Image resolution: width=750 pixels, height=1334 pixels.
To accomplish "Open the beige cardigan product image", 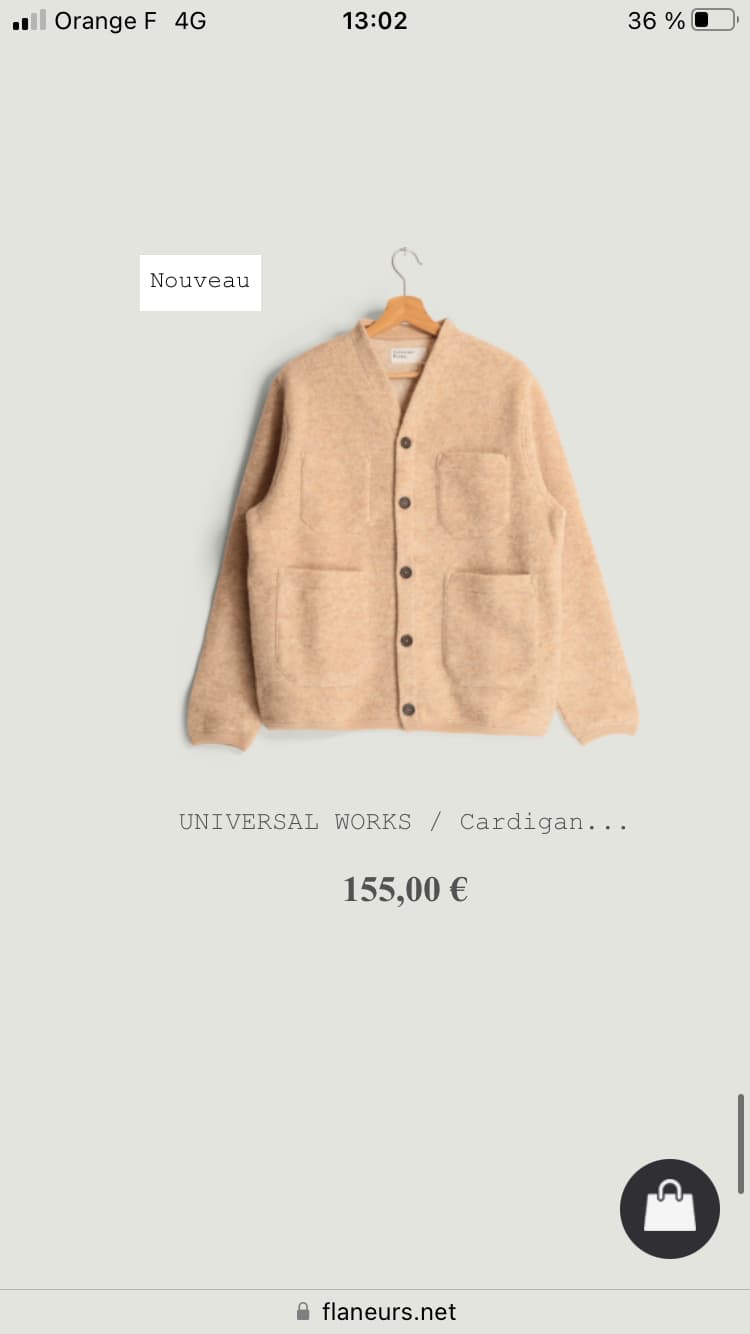I will coord(411,498).
